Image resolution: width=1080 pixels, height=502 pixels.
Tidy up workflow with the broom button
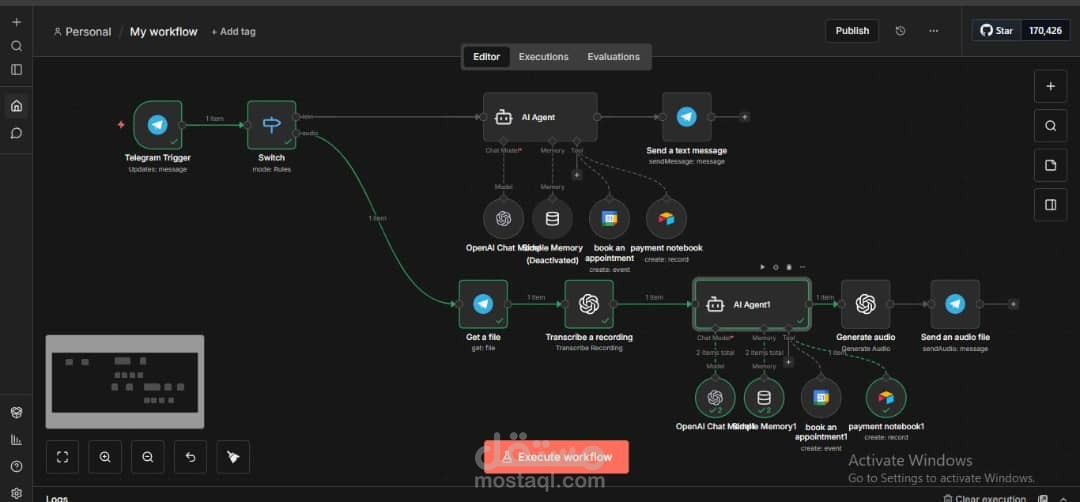click(233, 457)
